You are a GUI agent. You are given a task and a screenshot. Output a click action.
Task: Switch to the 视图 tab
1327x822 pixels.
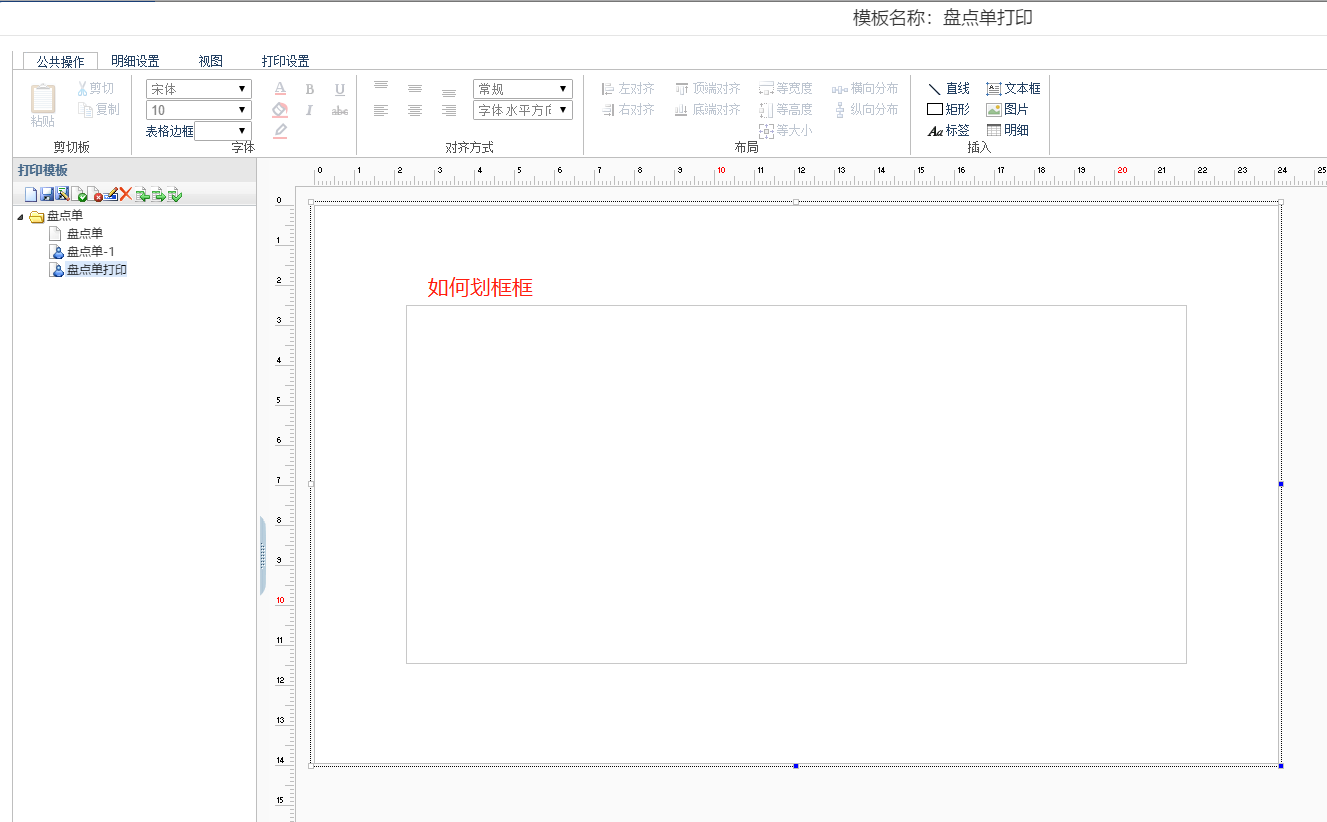point(210,61)
